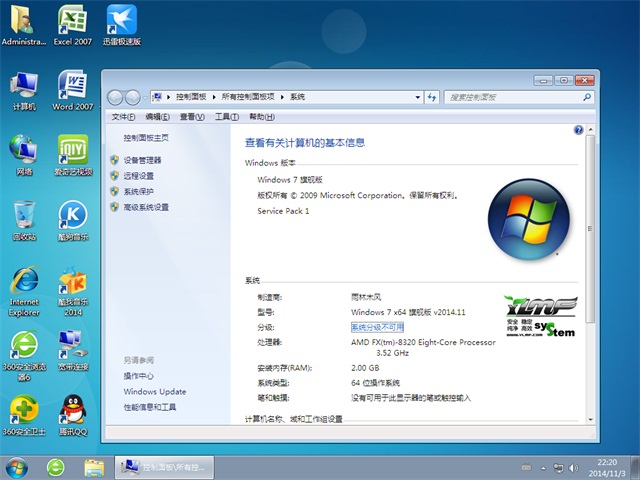Open 系统保护 link
The width and height of the screenshot is (640, 480).
[x=139, y=191]
